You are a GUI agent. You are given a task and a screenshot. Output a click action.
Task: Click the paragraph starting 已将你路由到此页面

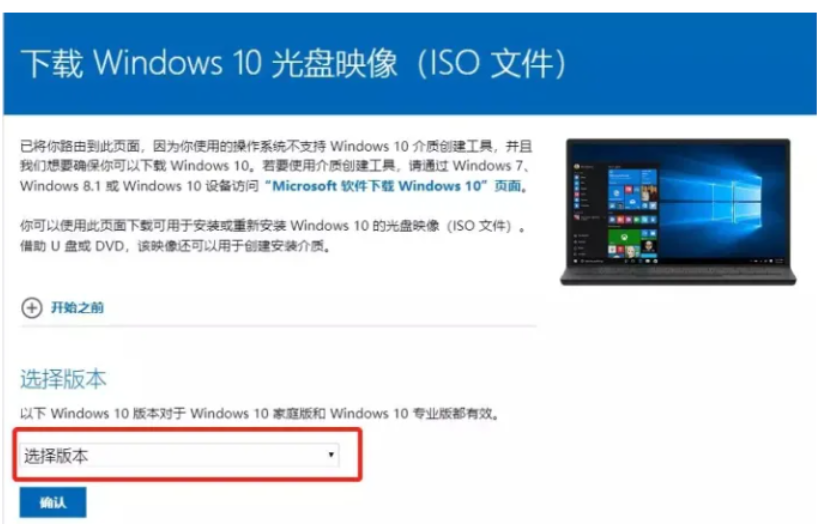click(x=276, y=166)
